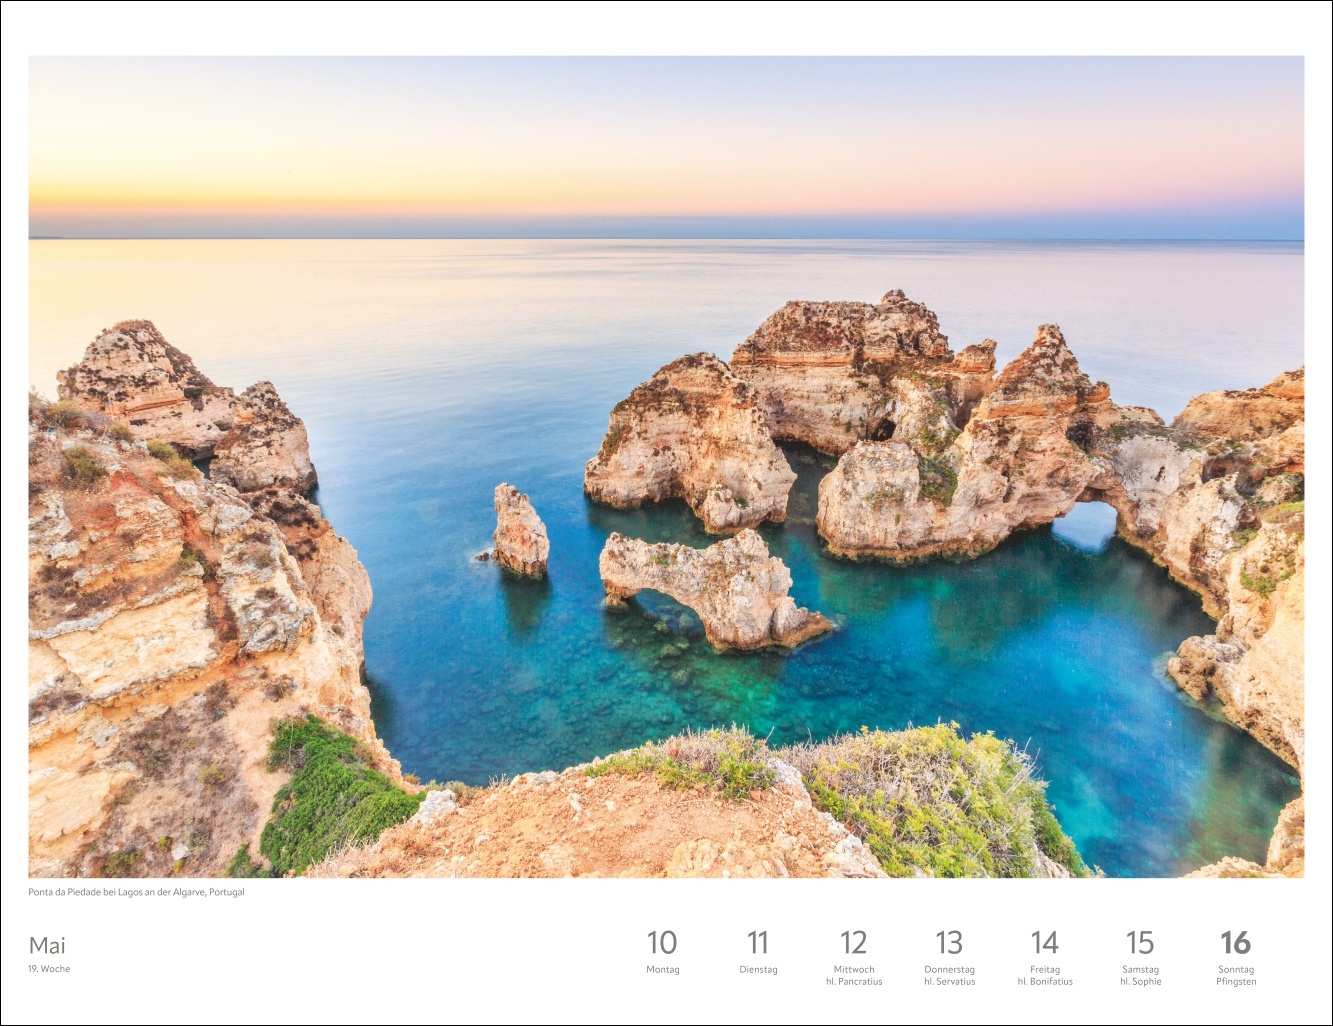Click the date number 12
Screen dimensions: 1333x1026
(853, 943)
